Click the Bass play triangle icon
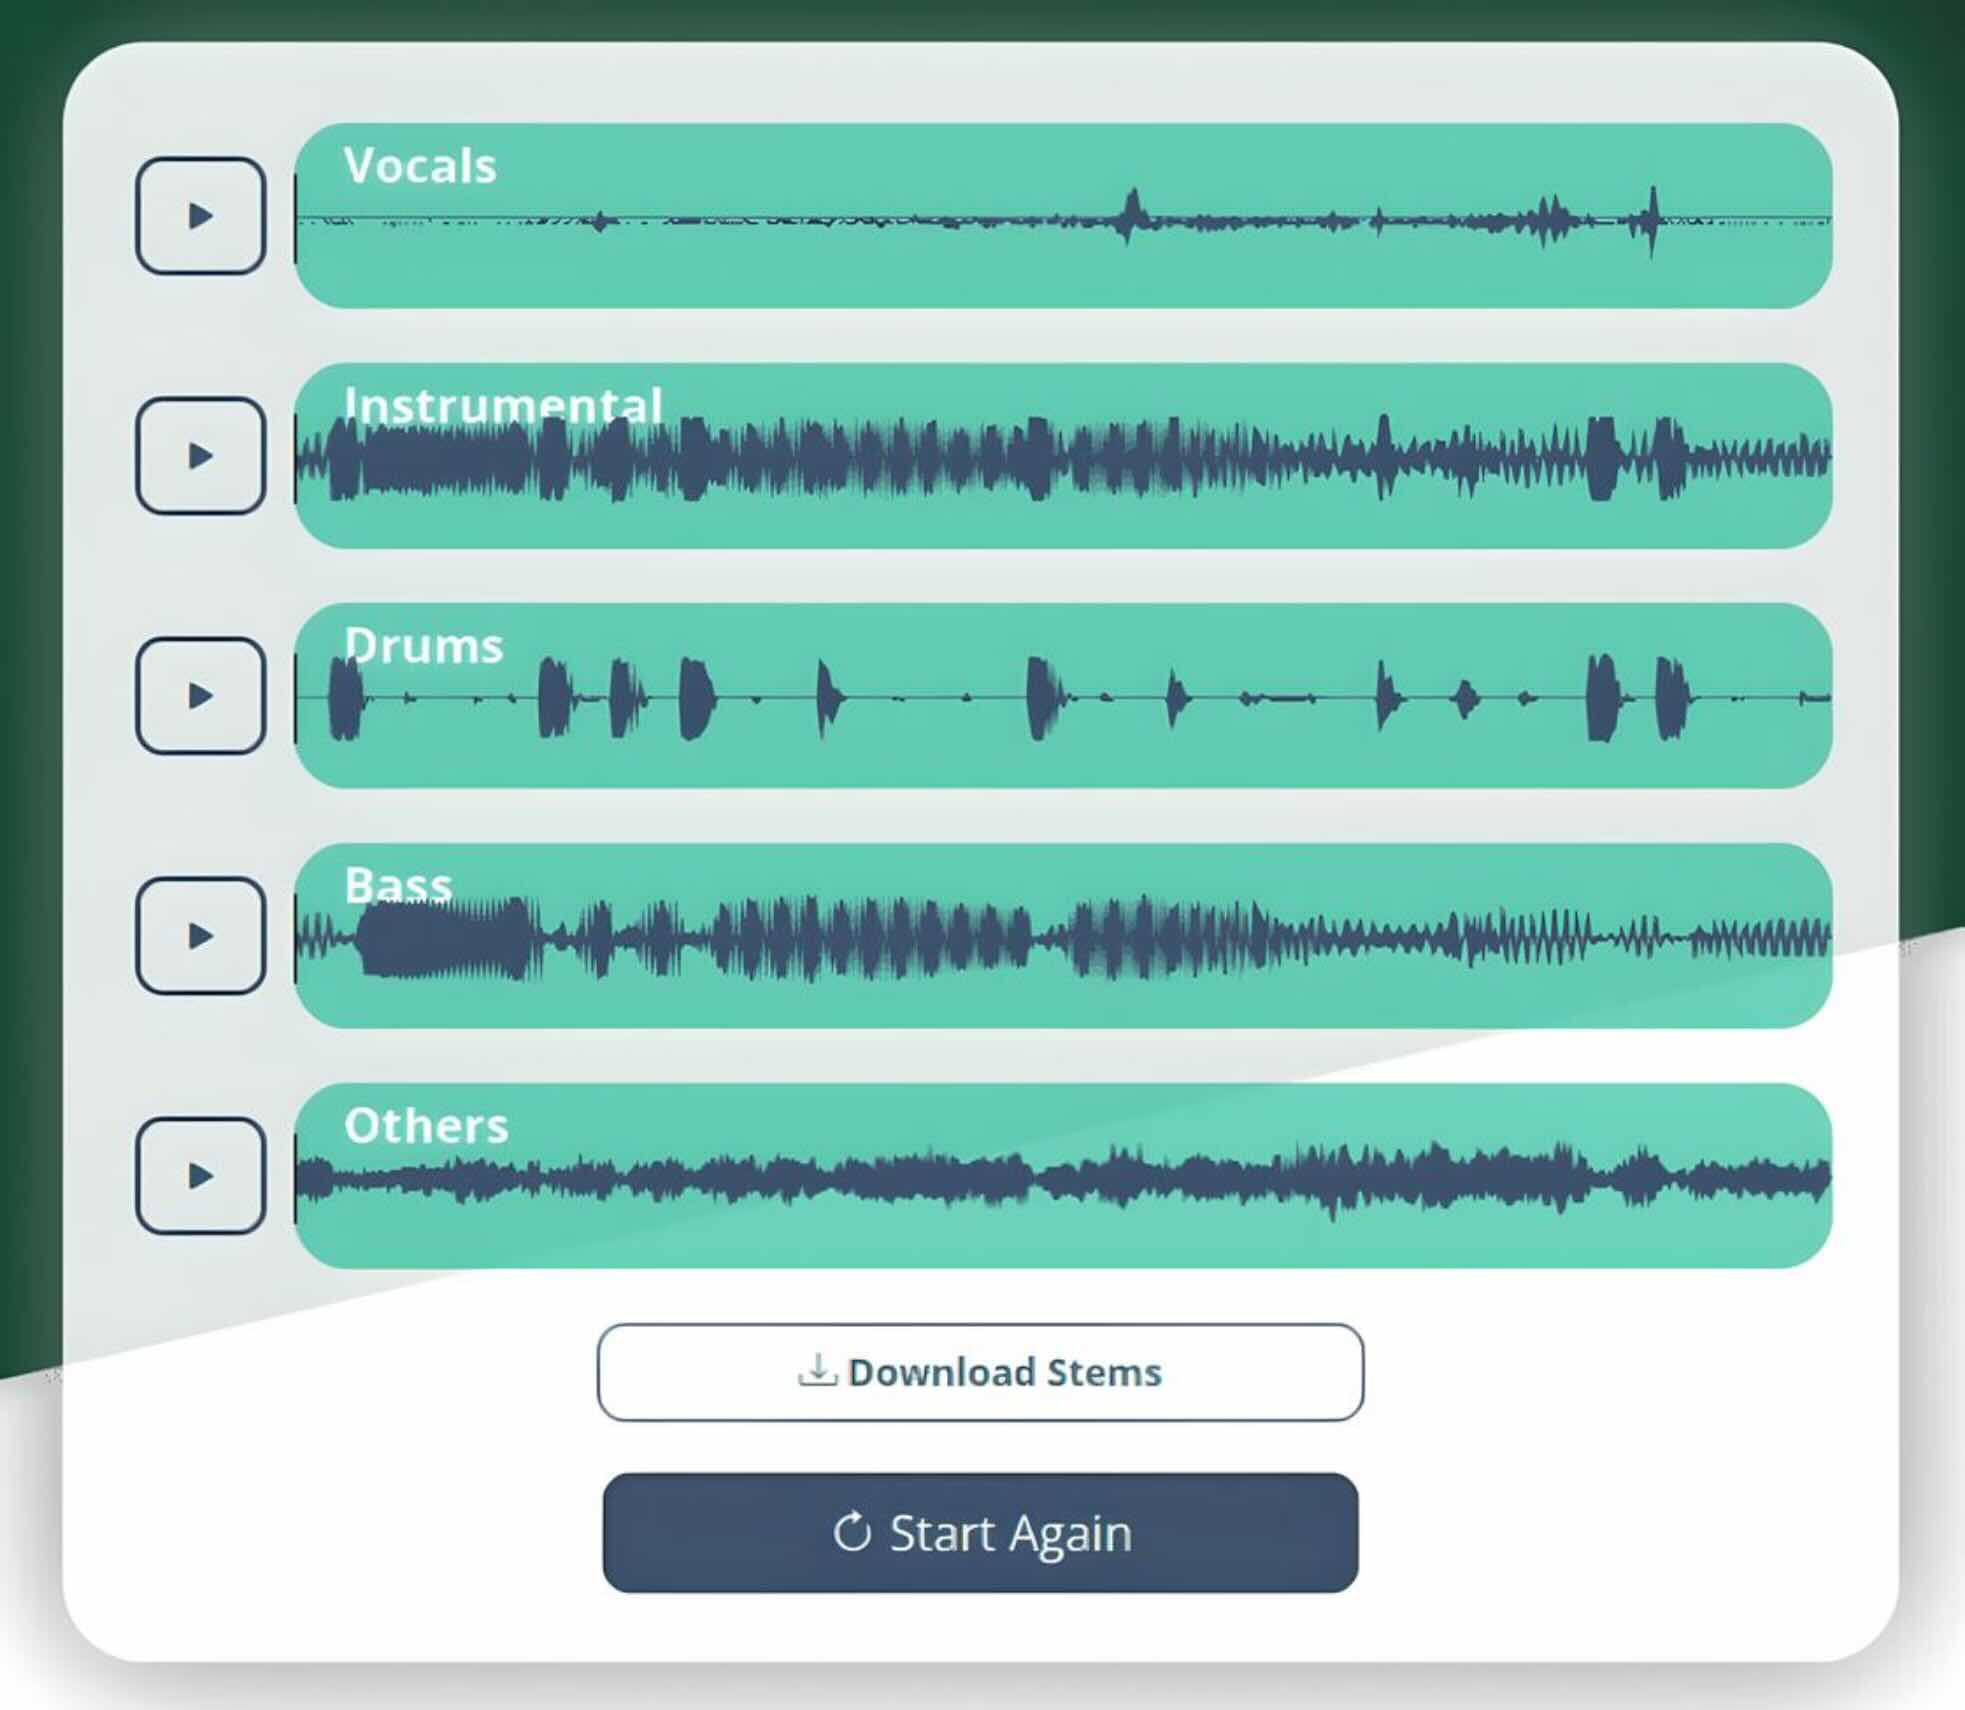 201,938
